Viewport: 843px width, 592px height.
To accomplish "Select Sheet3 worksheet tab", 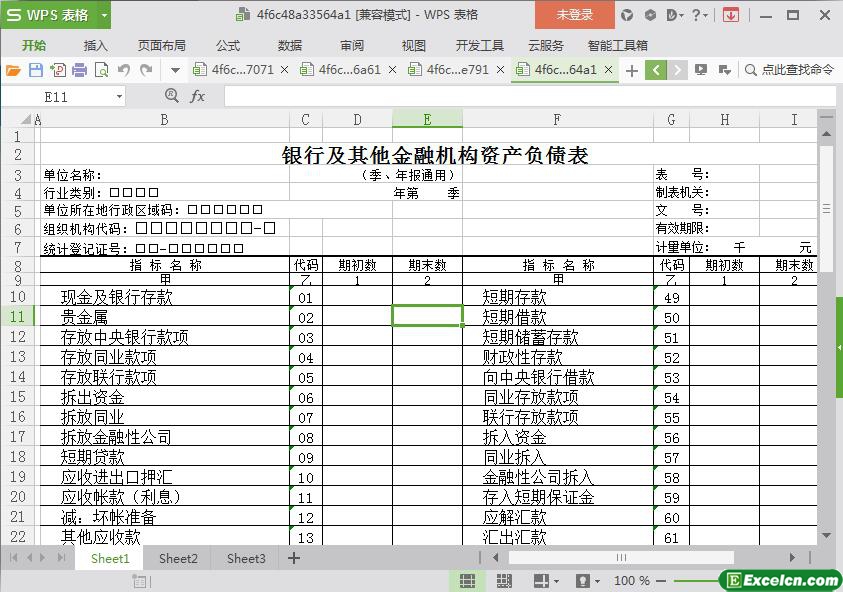I will pos(246,559).
